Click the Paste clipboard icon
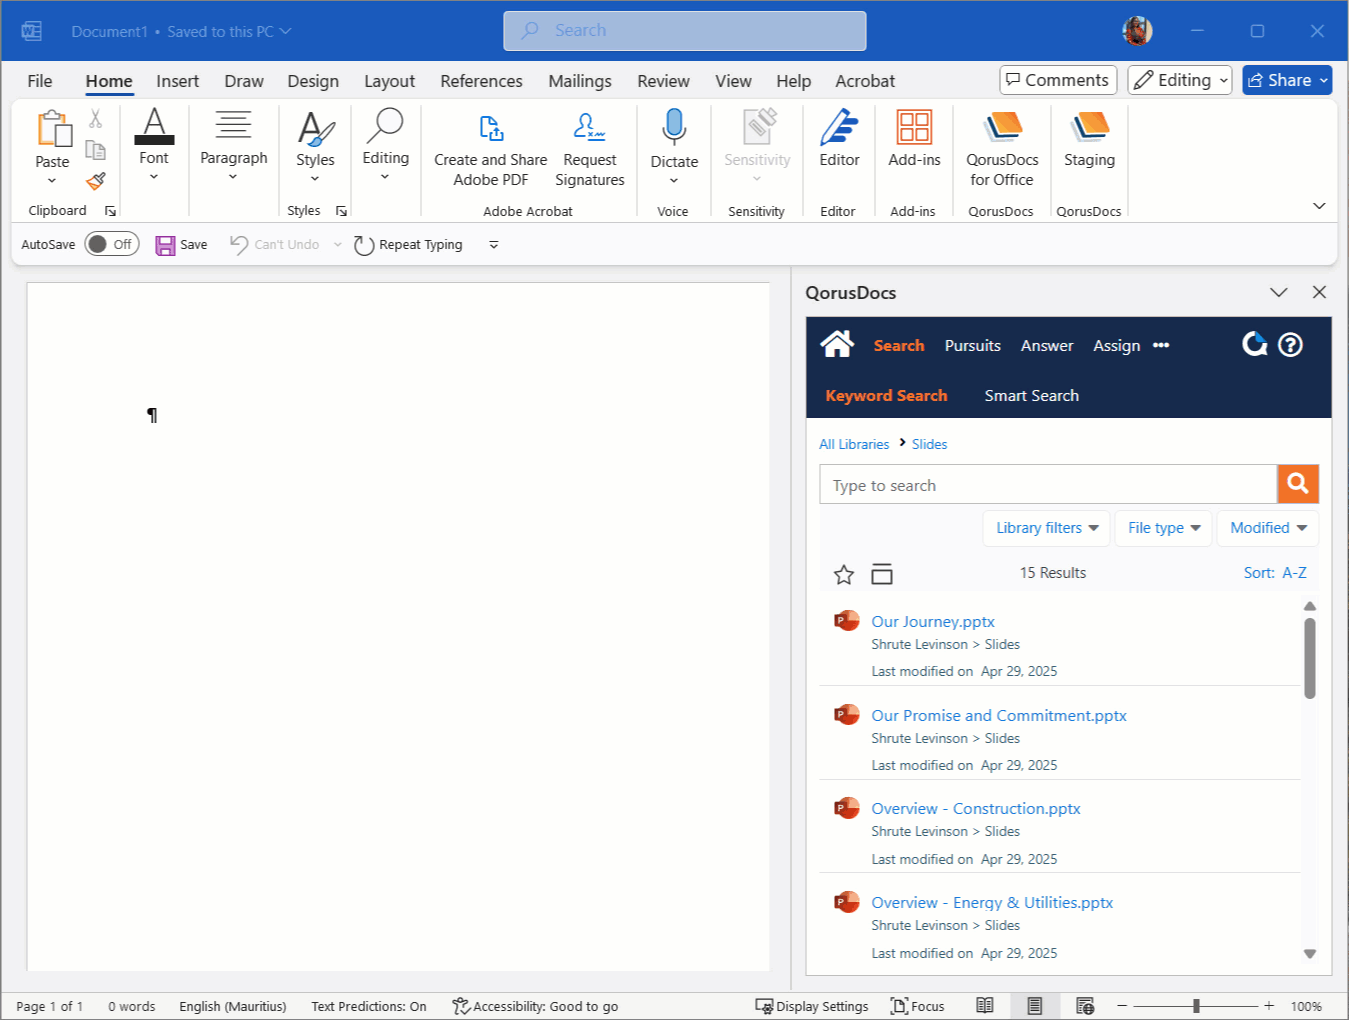The width and height of the screenshot is (1349, 1020). click(53, 129)
